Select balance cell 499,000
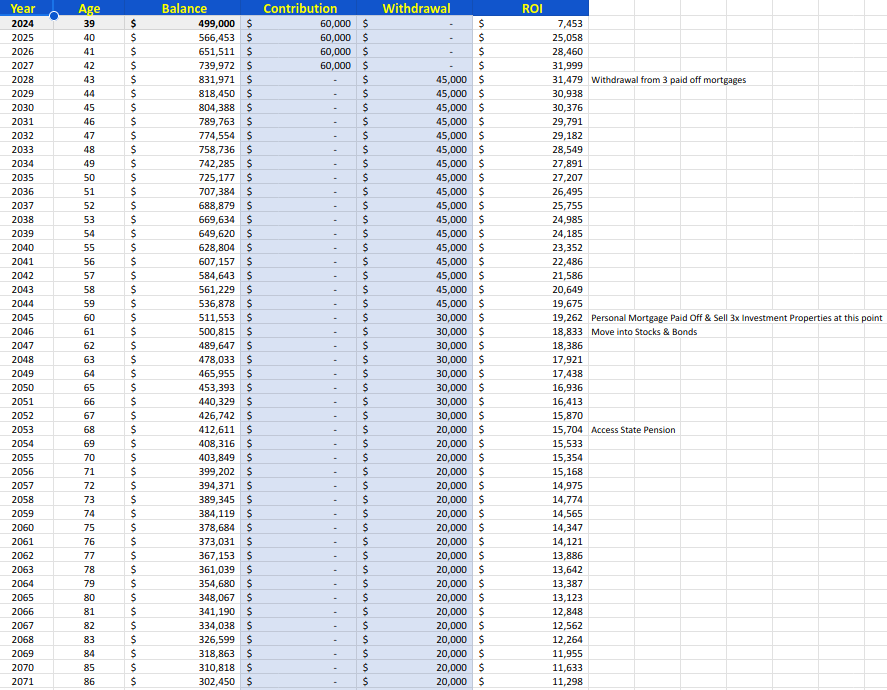 pyautogui.click(x=182, y=23)
